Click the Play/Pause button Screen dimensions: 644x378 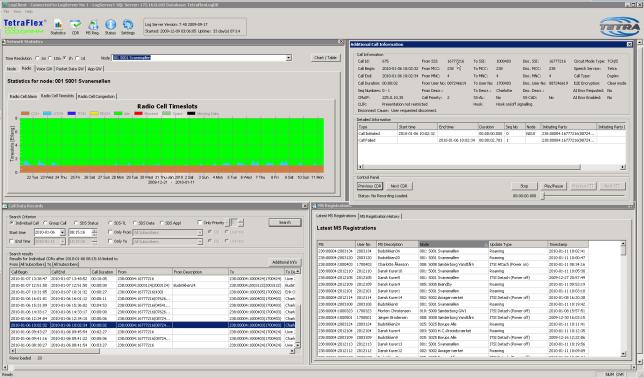[553, 186]
